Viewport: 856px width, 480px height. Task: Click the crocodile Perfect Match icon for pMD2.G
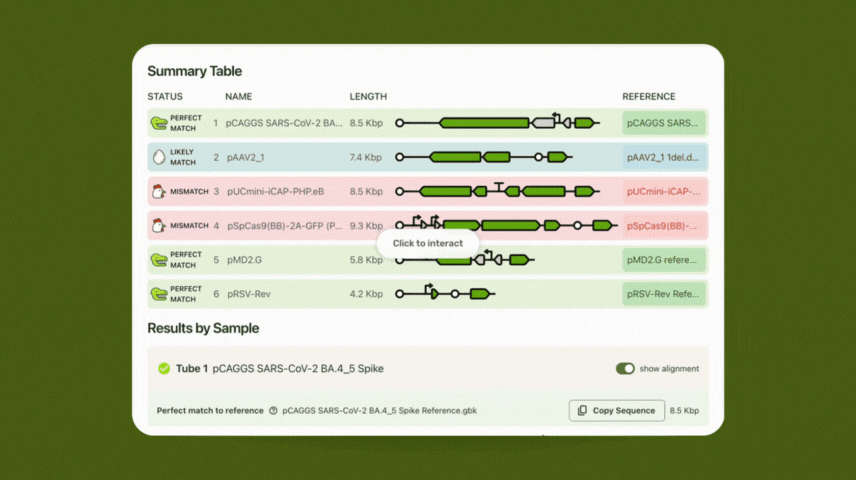coord(159,260)
